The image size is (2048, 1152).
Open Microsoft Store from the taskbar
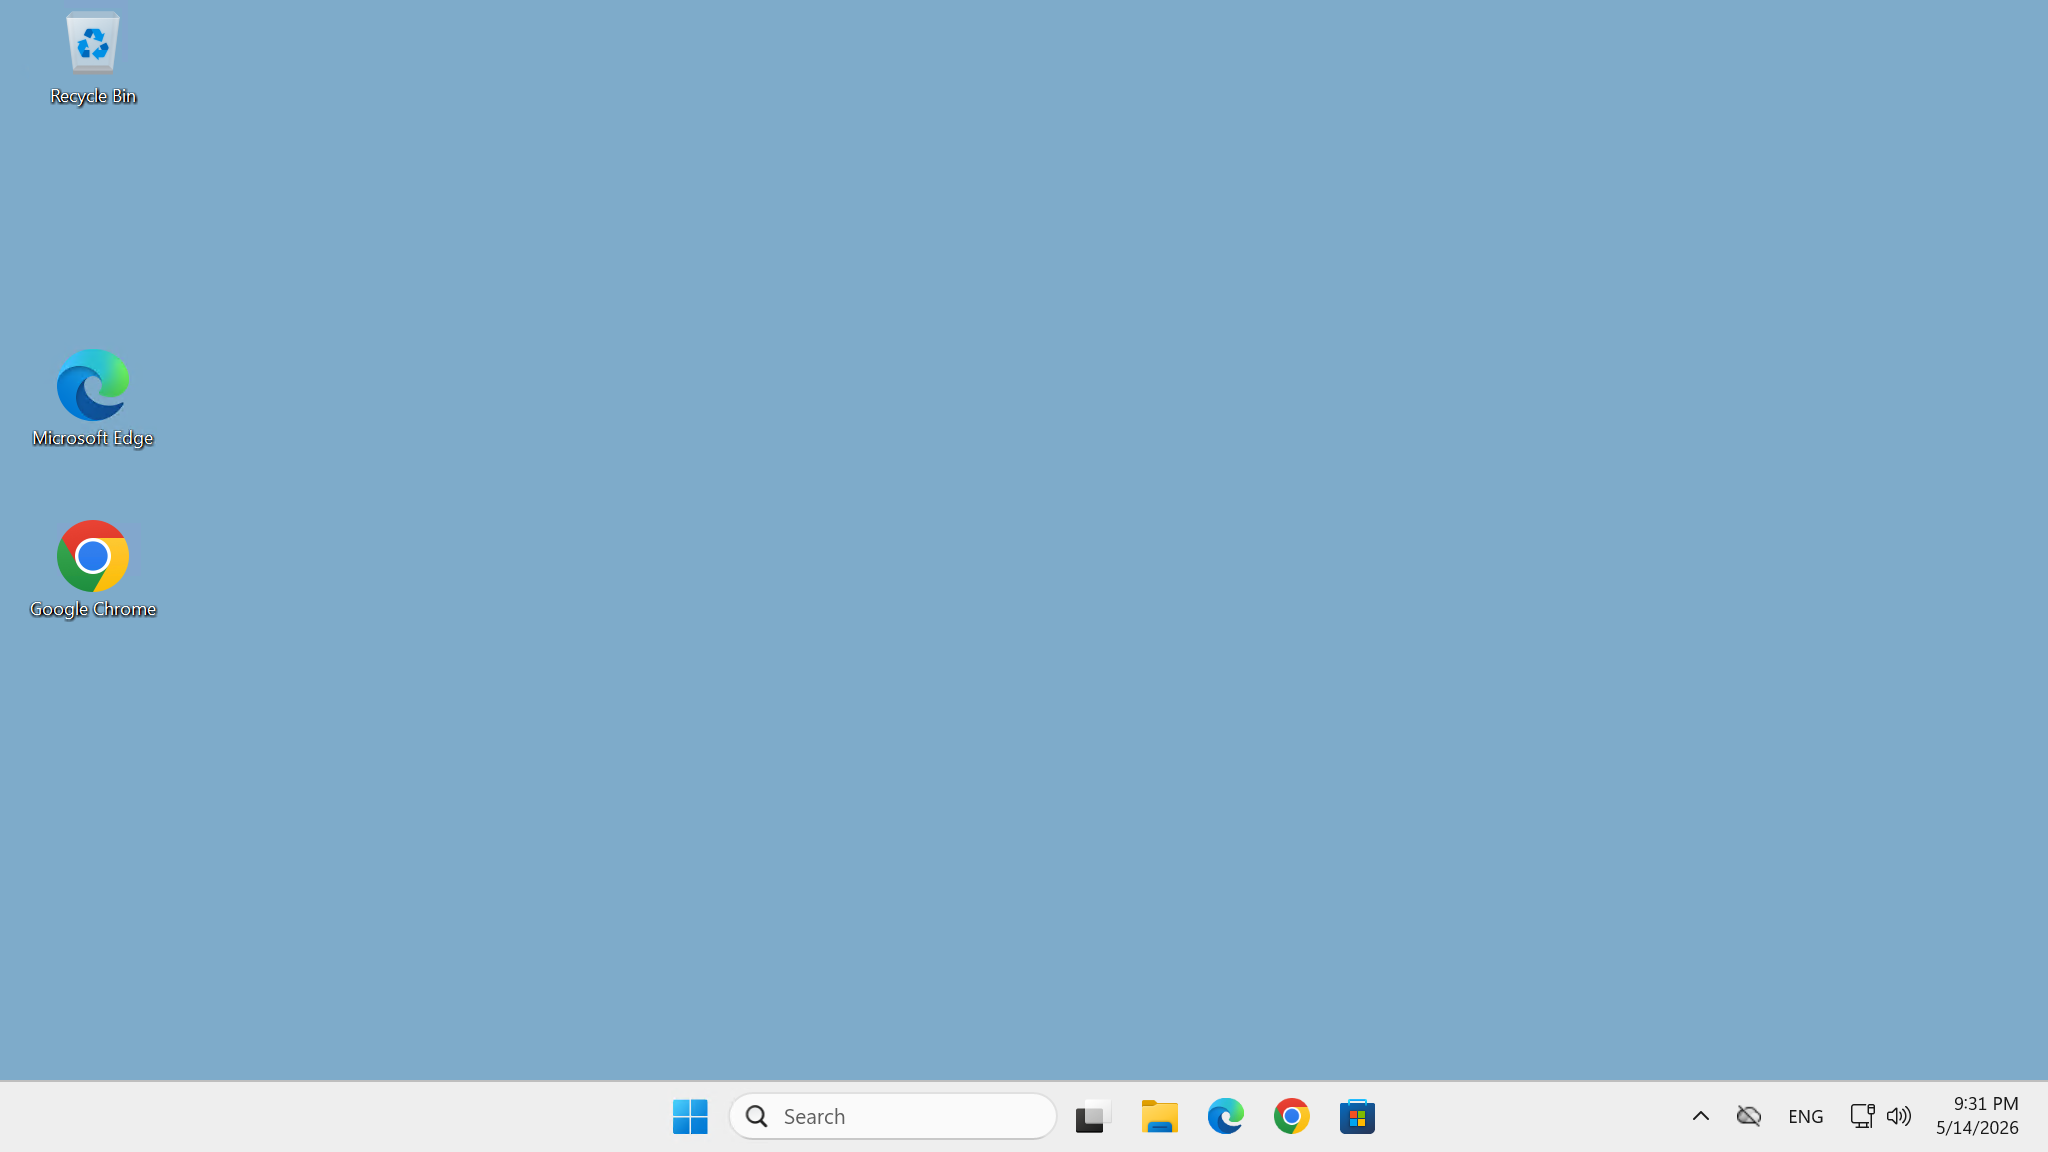1357,1116
